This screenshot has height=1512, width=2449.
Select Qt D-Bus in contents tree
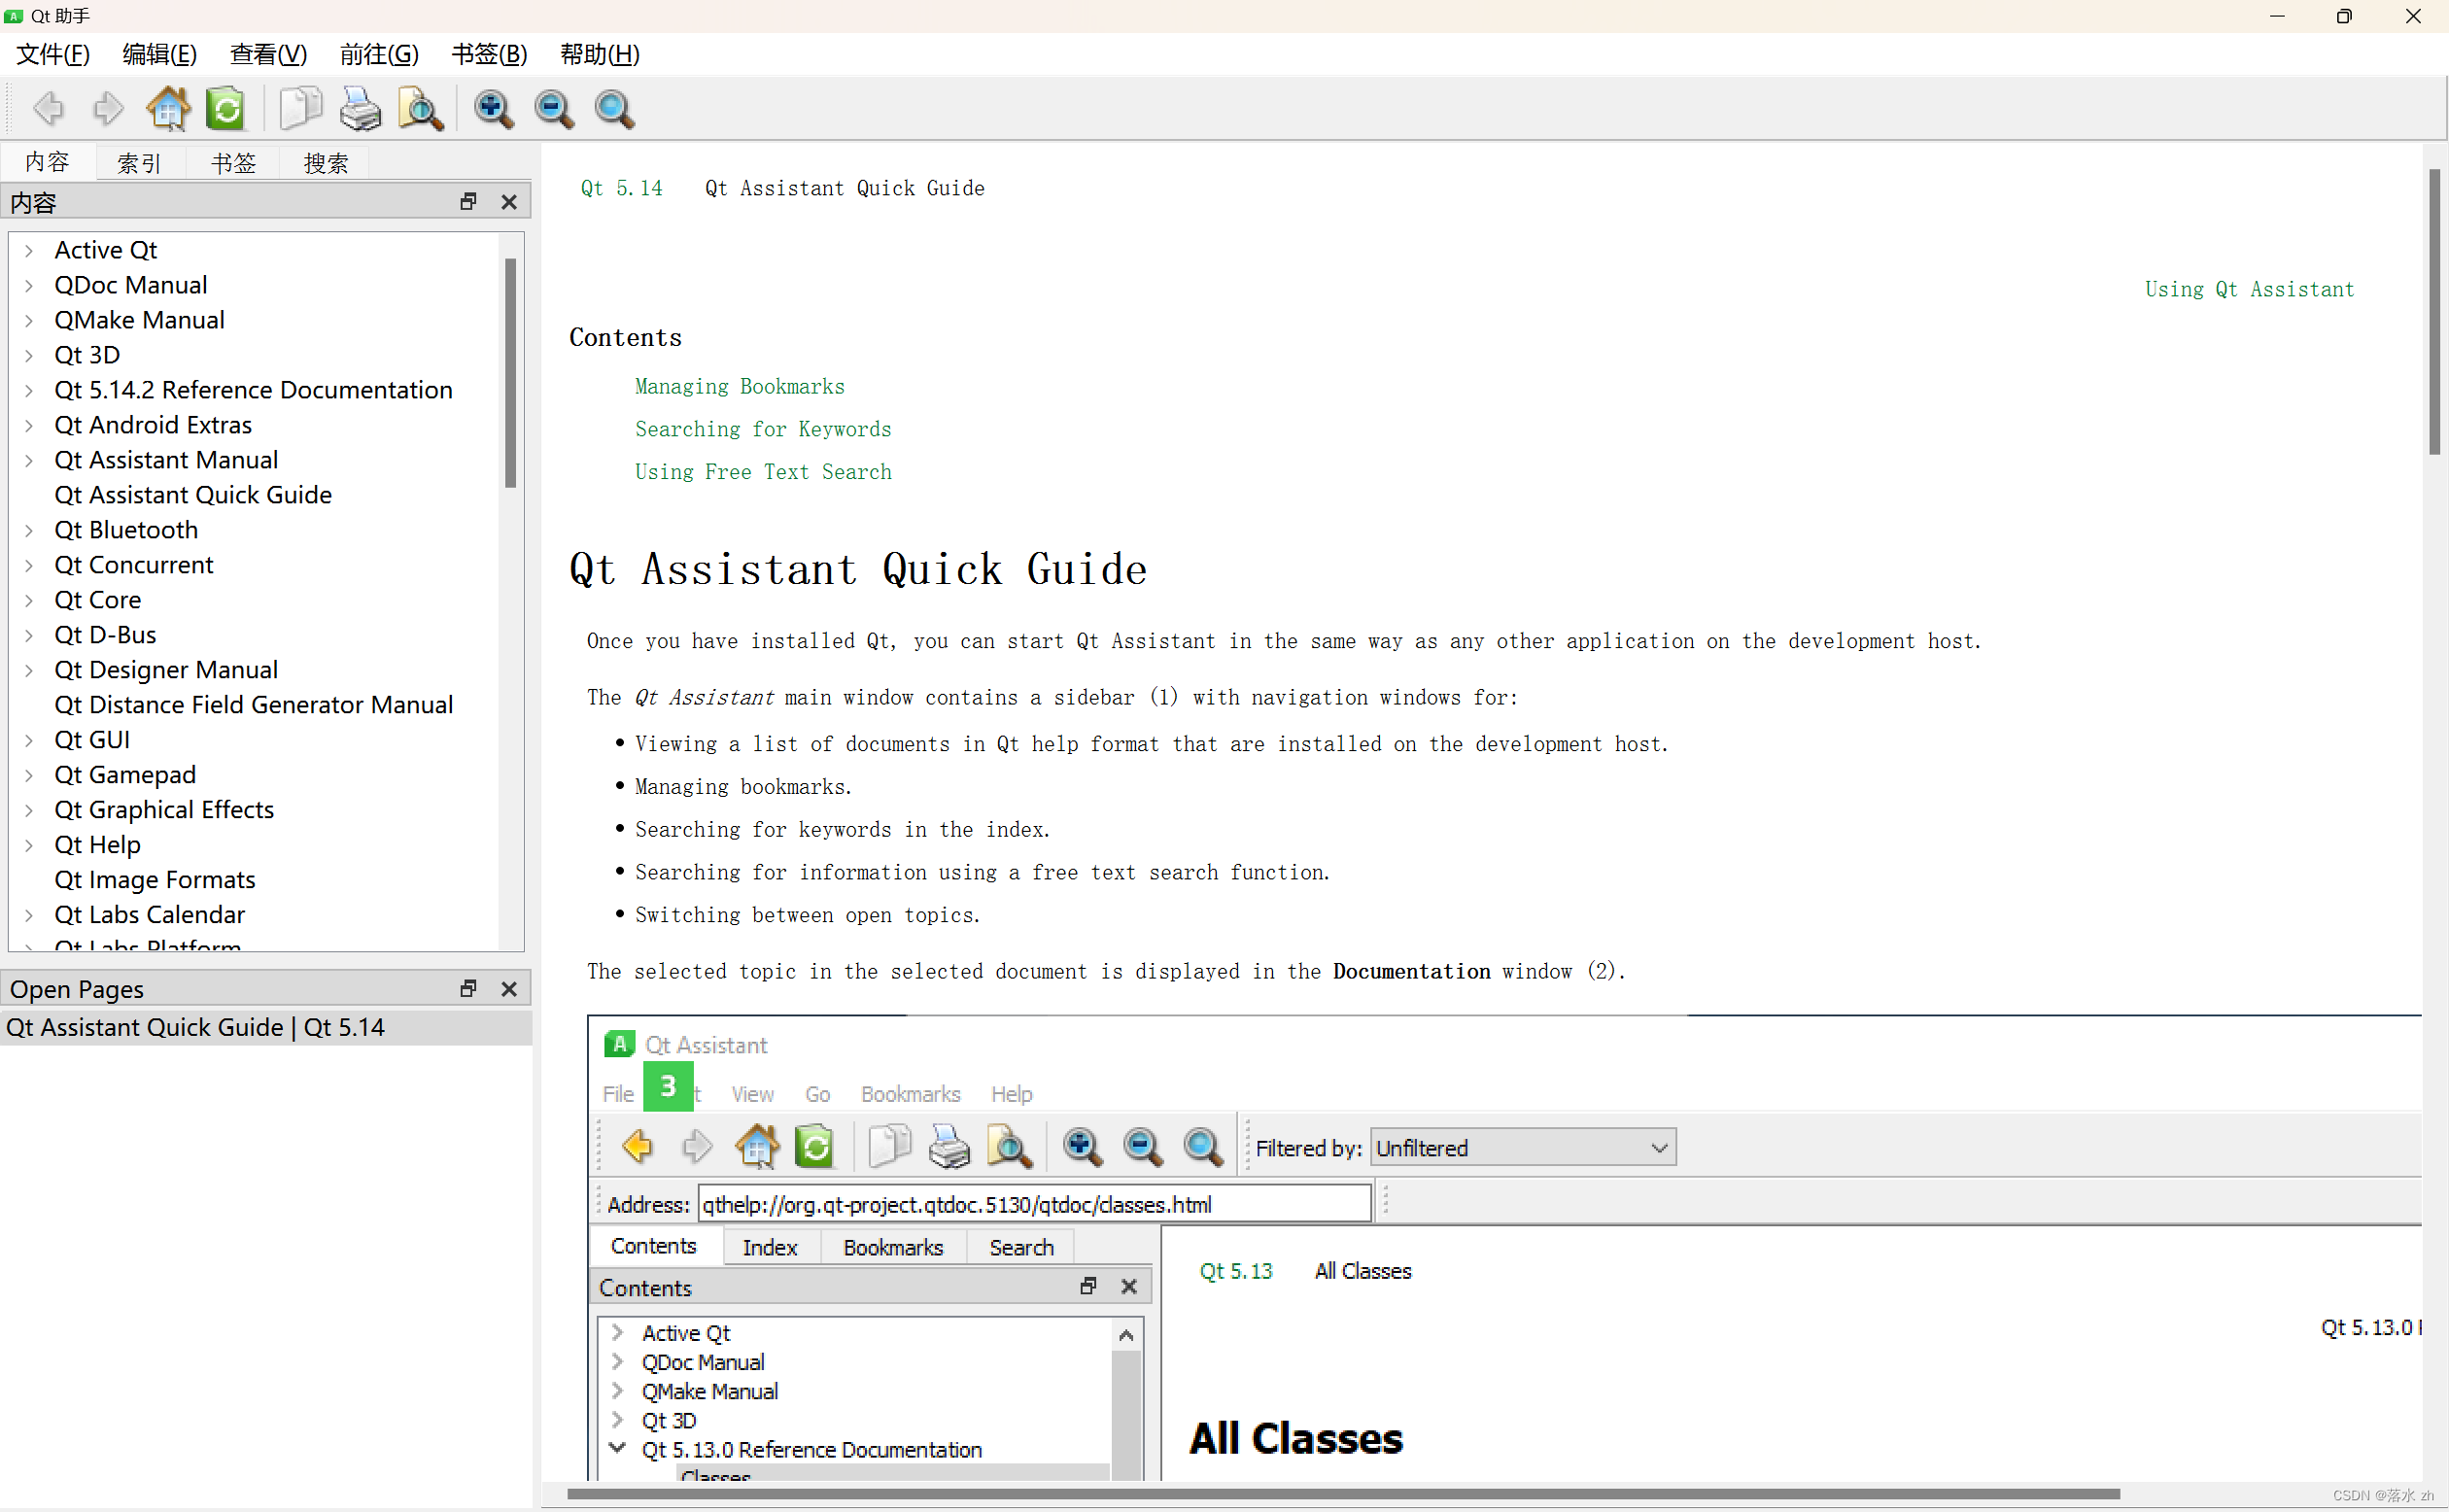click(x=105, y=635)
